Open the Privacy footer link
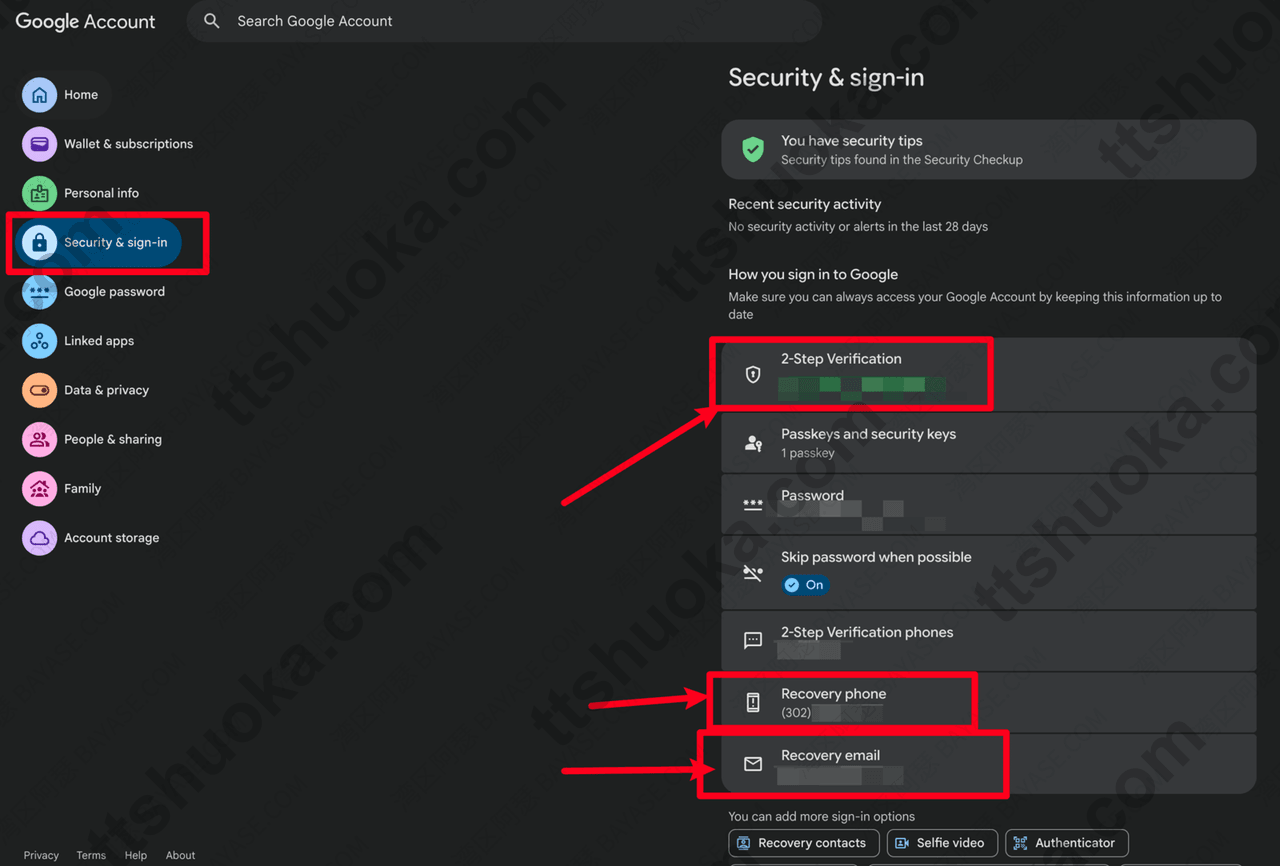 click(41, 855)
